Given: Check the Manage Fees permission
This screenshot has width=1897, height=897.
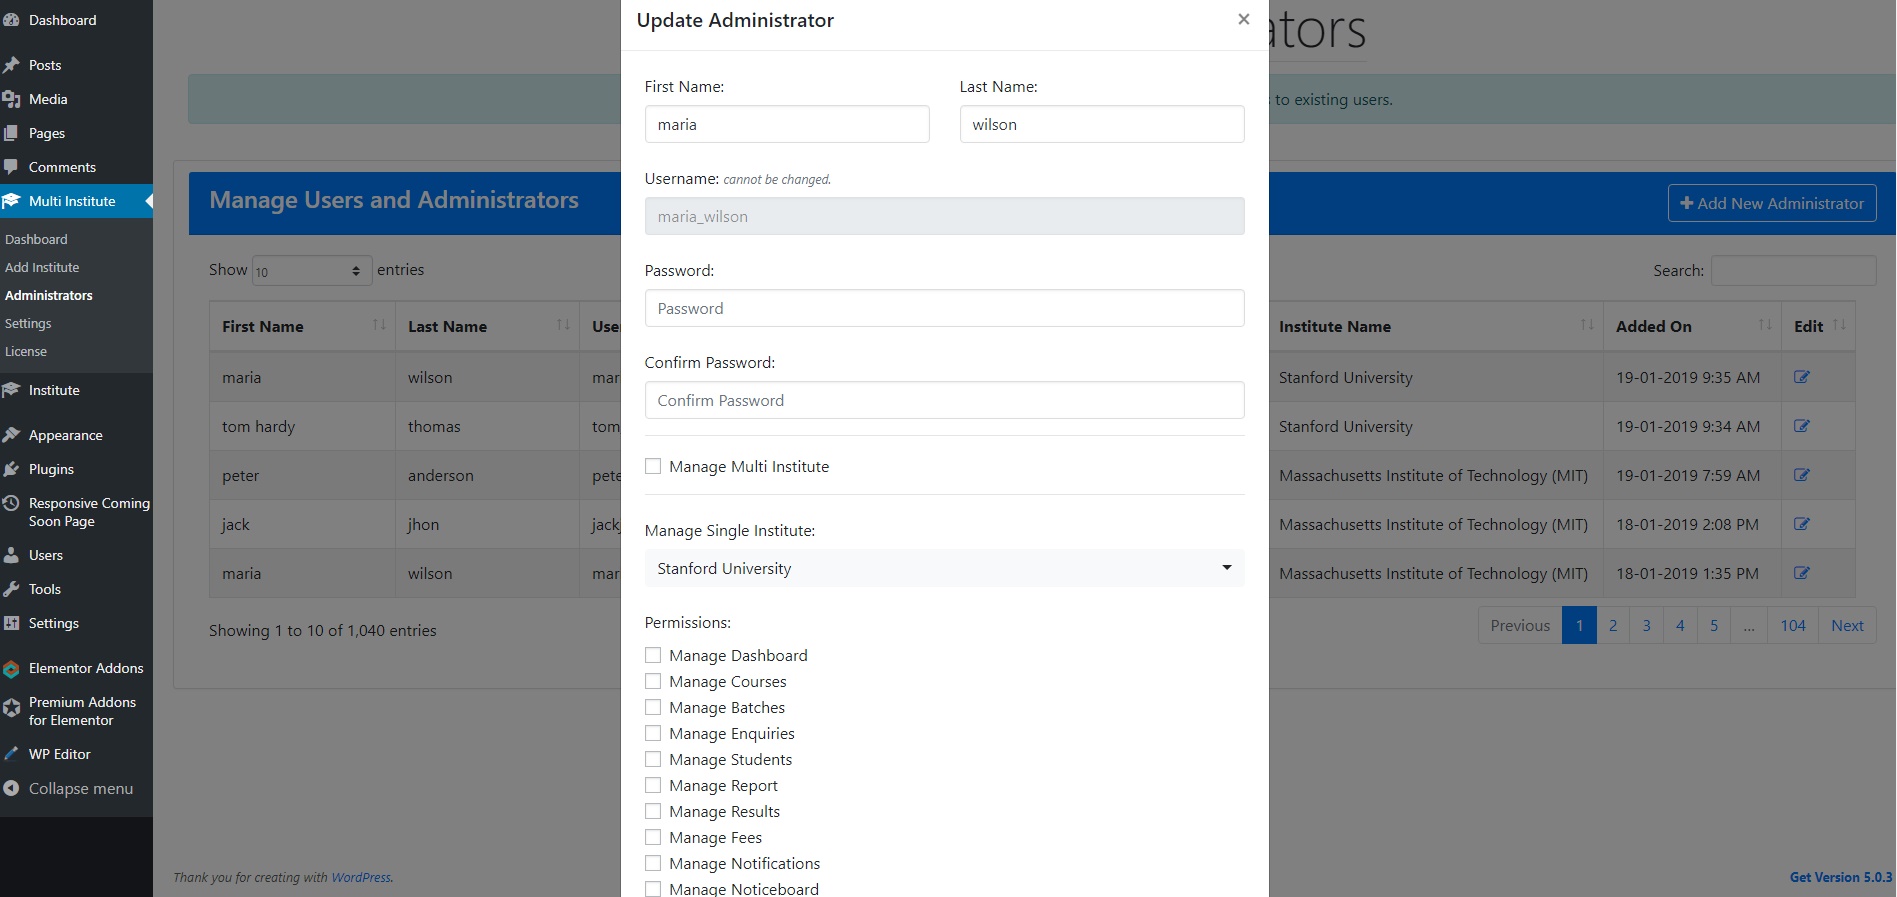Looking at the screenshot, I should [x=653, y=837].
